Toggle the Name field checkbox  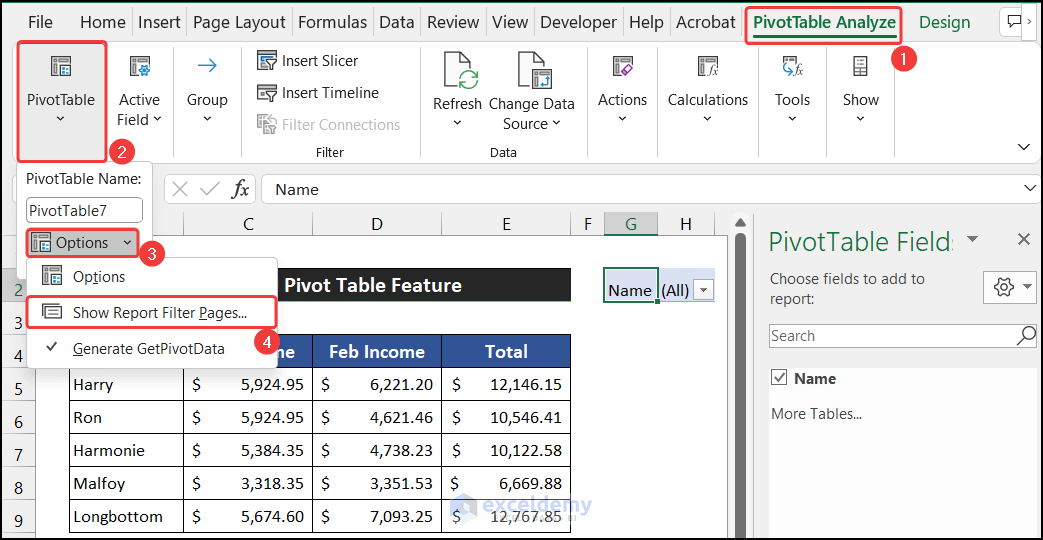[779, 378]
